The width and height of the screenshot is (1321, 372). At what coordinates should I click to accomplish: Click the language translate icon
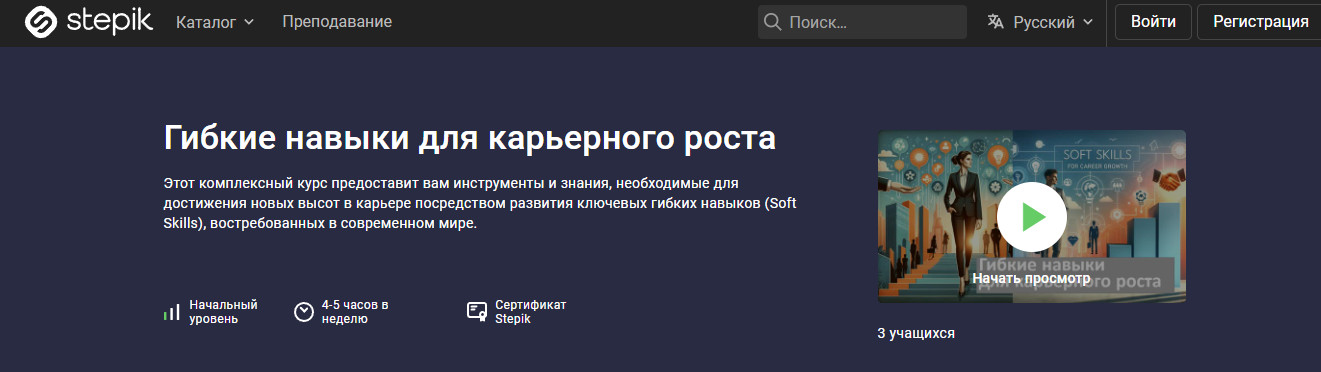995,22
